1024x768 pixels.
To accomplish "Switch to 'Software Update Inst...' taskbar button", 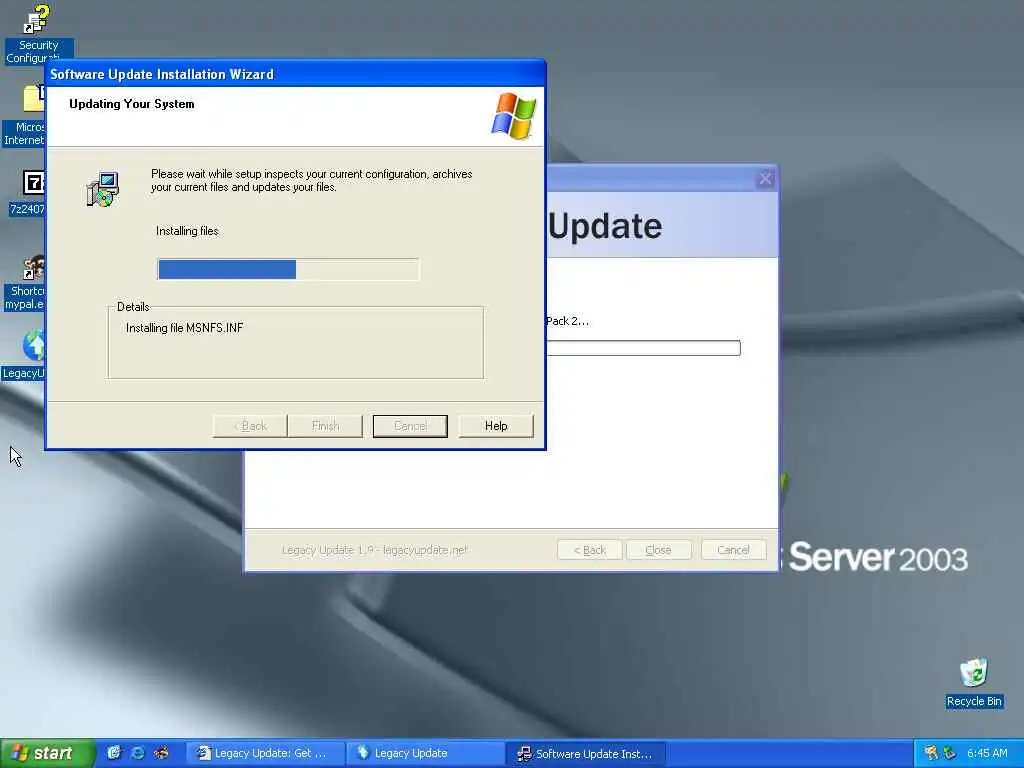I will 586,754.
